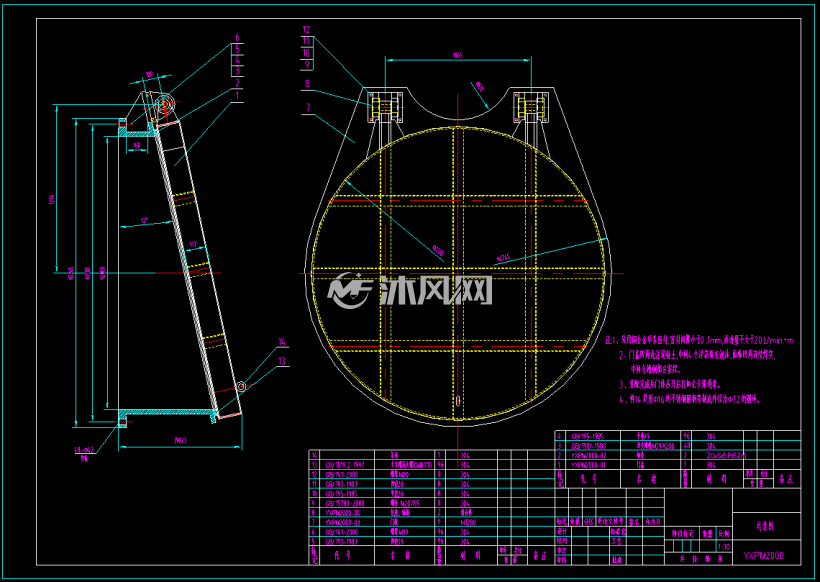This screenshot has width=820, height=582.
Task: Click the HT200 material entry
Action: pyautogui.click(x=465, y=522)
